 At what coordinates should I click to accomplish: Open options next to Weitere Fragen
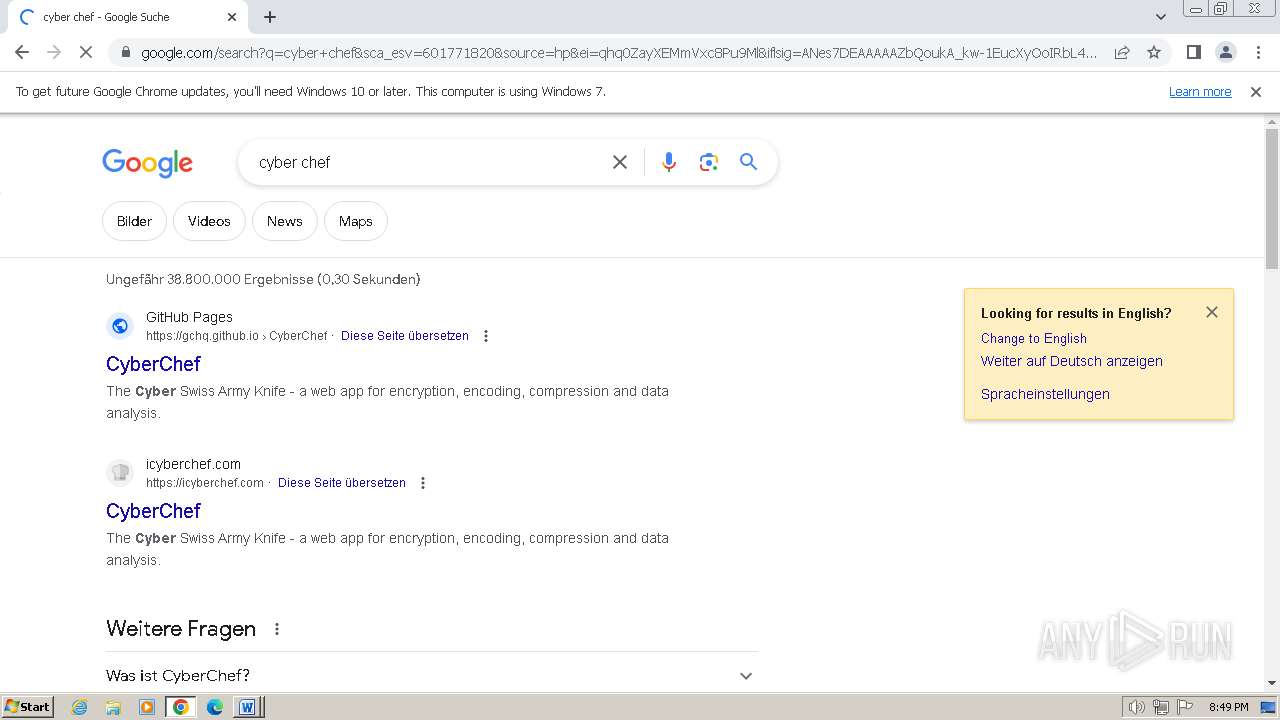277,629
